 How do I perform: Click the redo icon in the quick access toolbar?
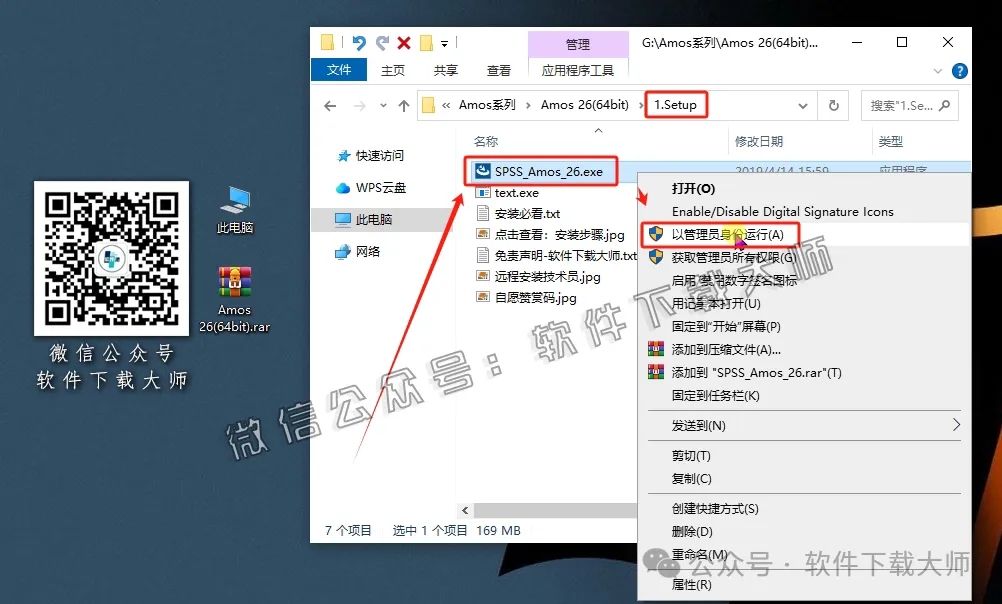[x=384, y=42]
